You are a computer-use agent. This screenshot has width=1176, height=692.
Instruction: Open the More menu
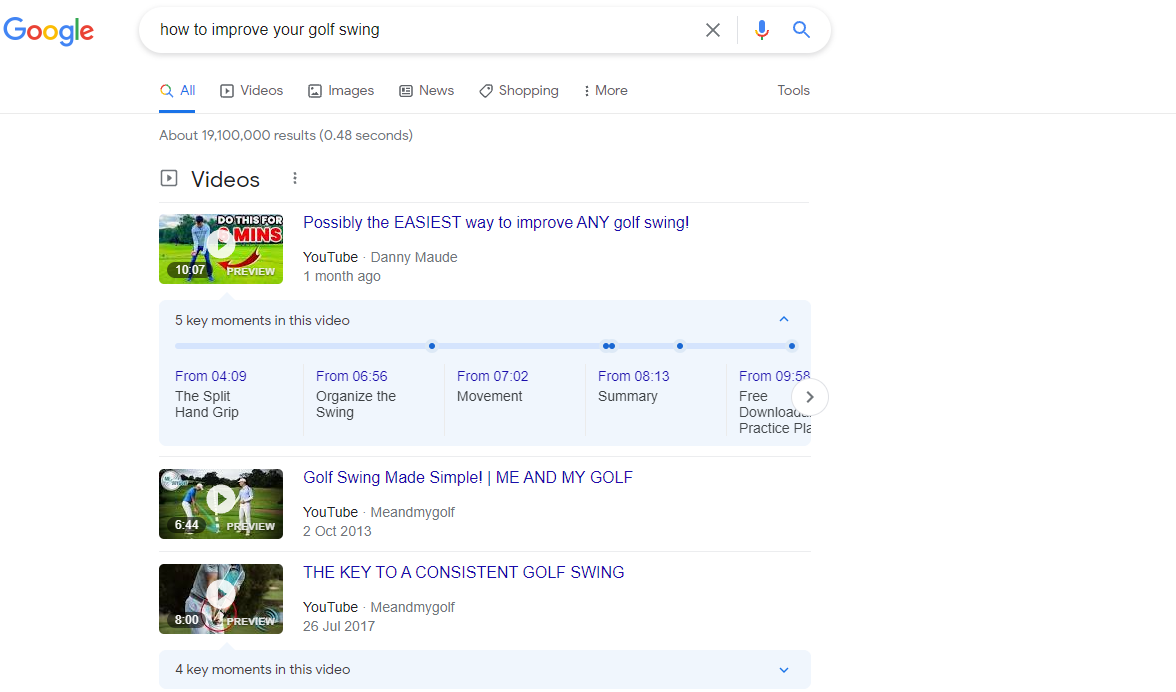pos(604,91)
